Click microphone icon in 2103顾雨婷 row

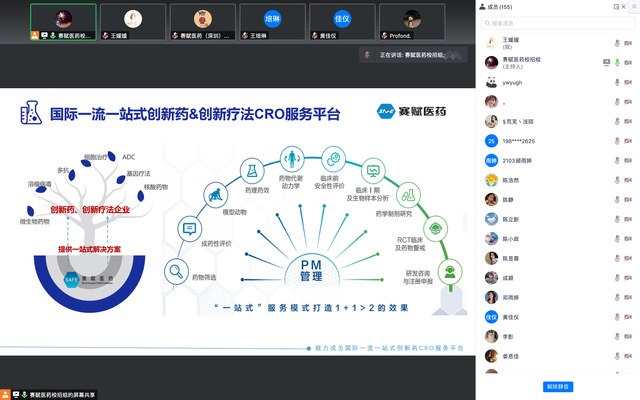pos(617,160)
